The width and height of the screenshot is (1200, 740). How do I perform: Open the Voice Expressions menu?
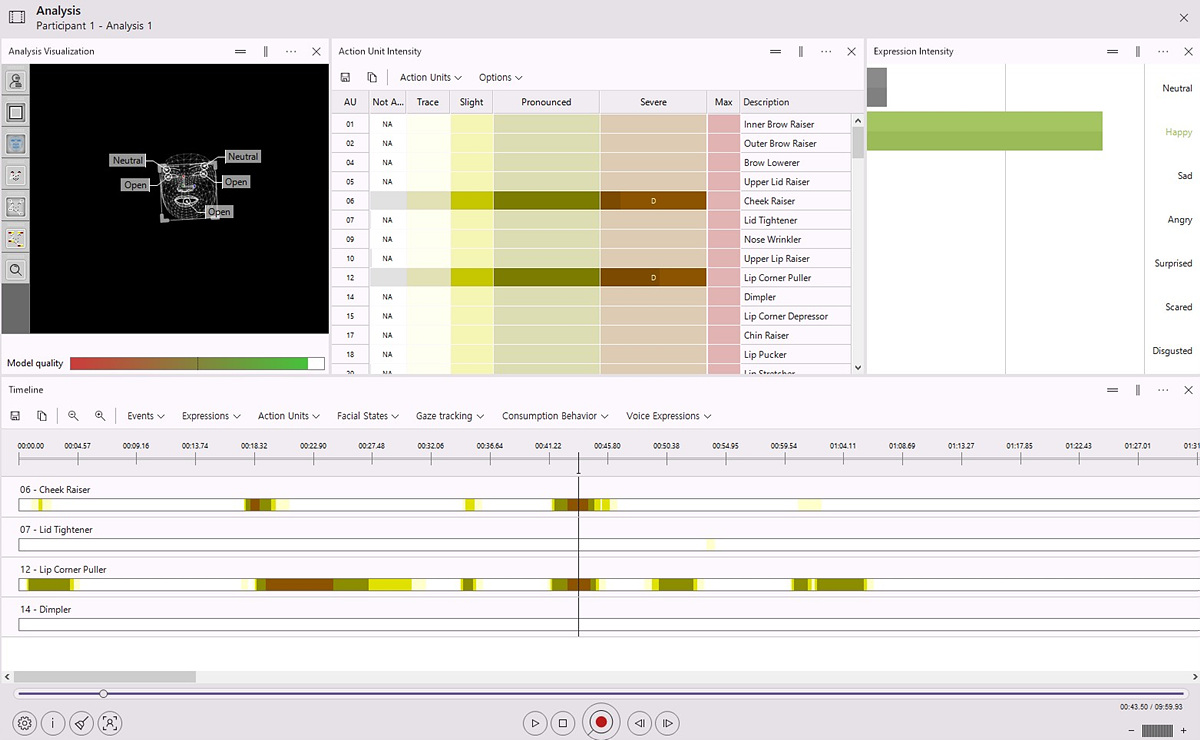point(668,416)
